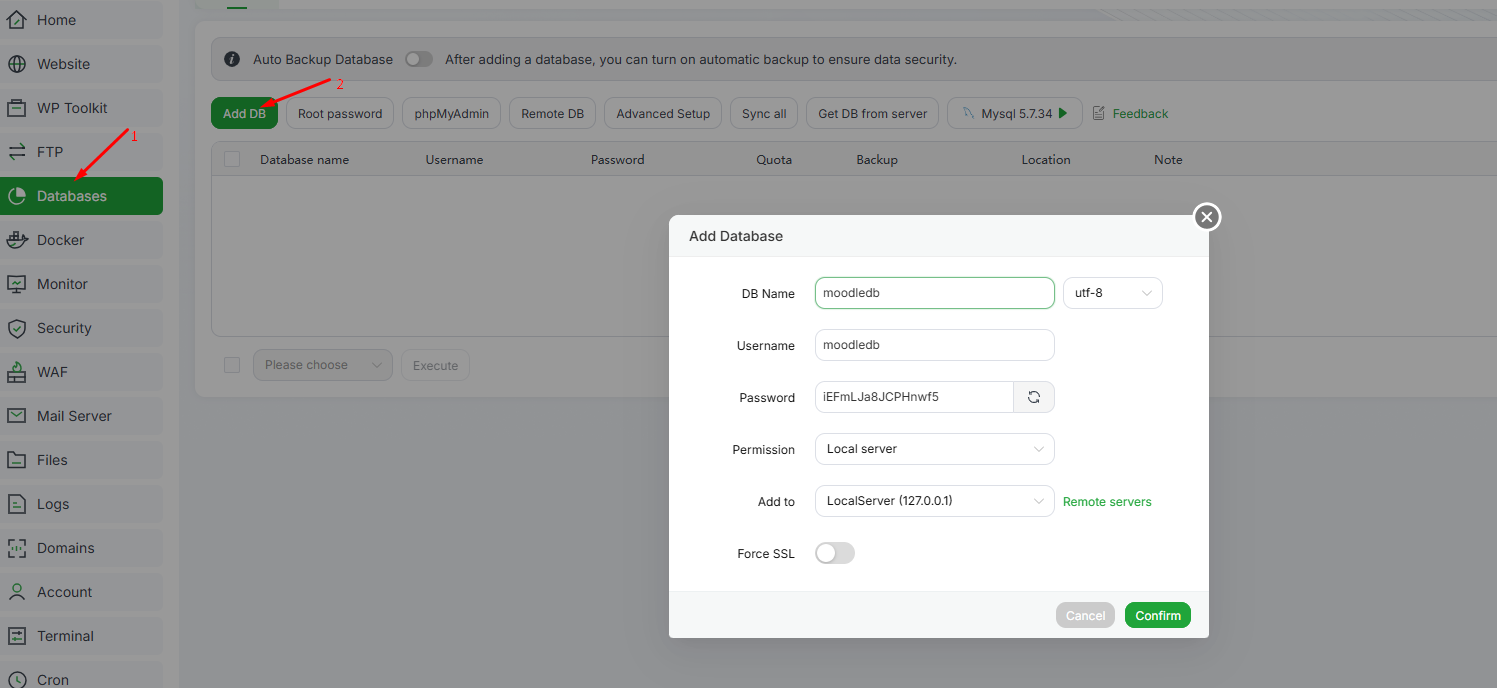Click the Security shield icon
Screen dimensions: 1497x688
[17, 328]
